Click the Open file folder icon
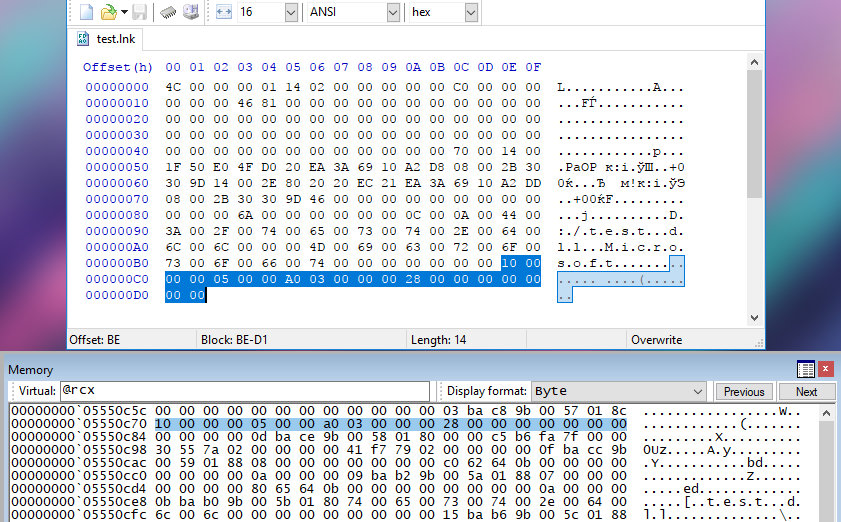Screen dimensions: 841x522 click(x=108, y=12)
